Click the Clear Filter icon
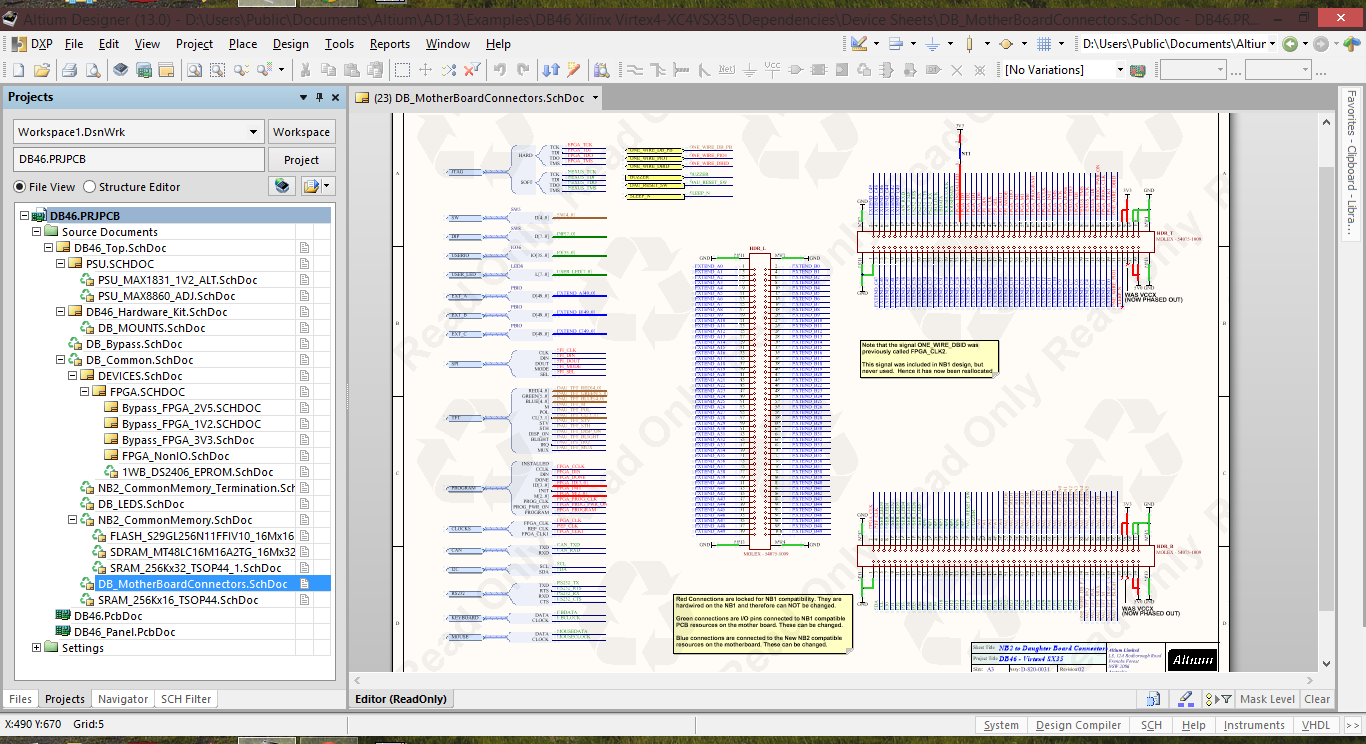This screenshot has width=1366, height=744. [x=472, y=70]
